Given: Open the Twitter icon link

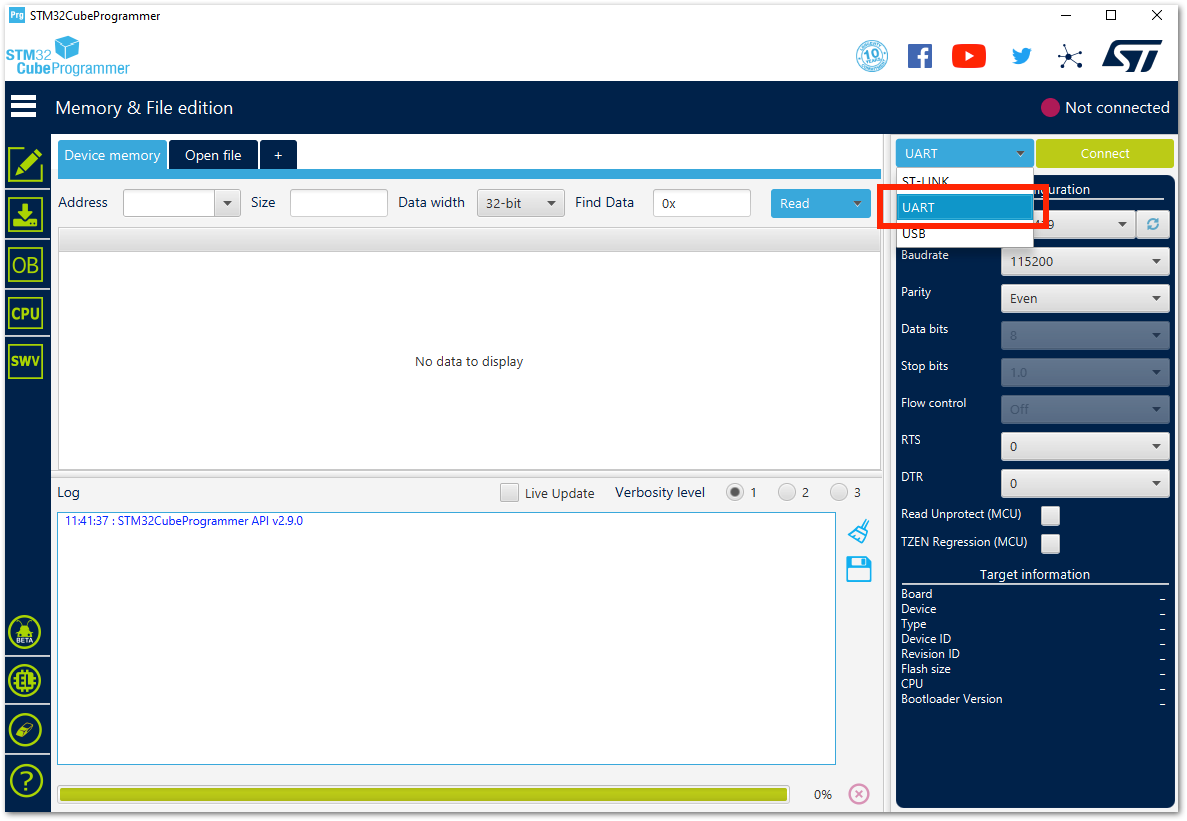Looking at the screenshot, I should click(1021, 56).
